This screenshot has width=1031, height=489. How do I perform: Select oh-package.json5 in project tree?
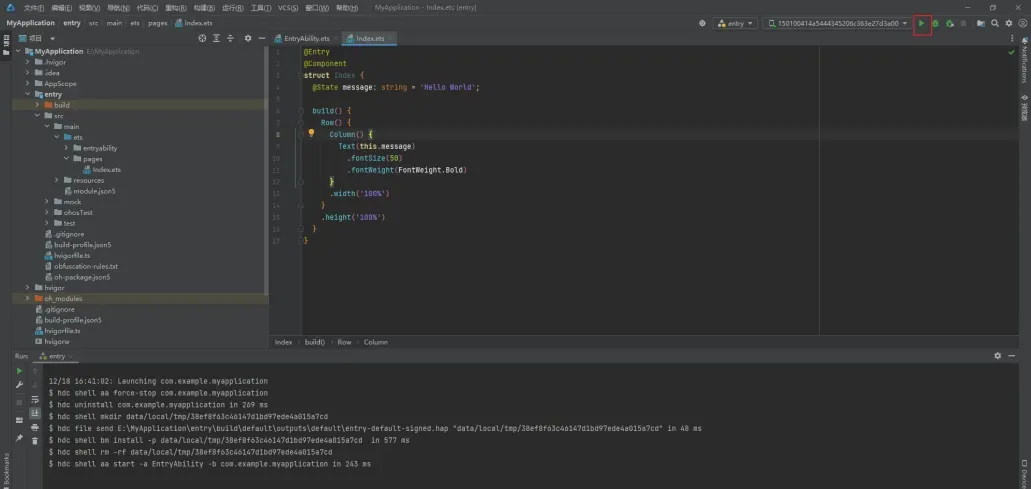point(77,277)
